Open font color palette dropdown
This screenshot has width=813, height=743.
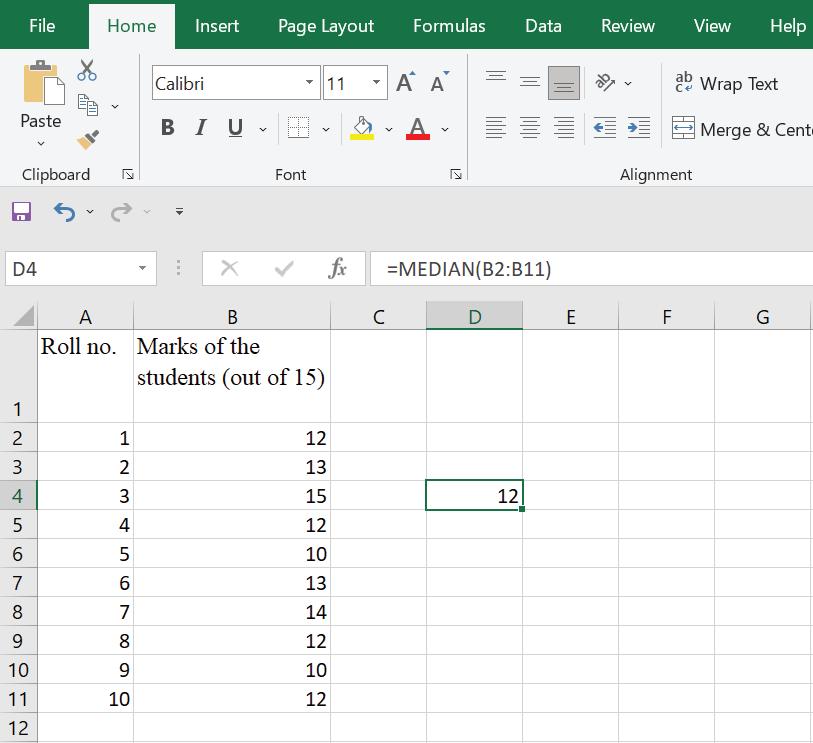445,129
